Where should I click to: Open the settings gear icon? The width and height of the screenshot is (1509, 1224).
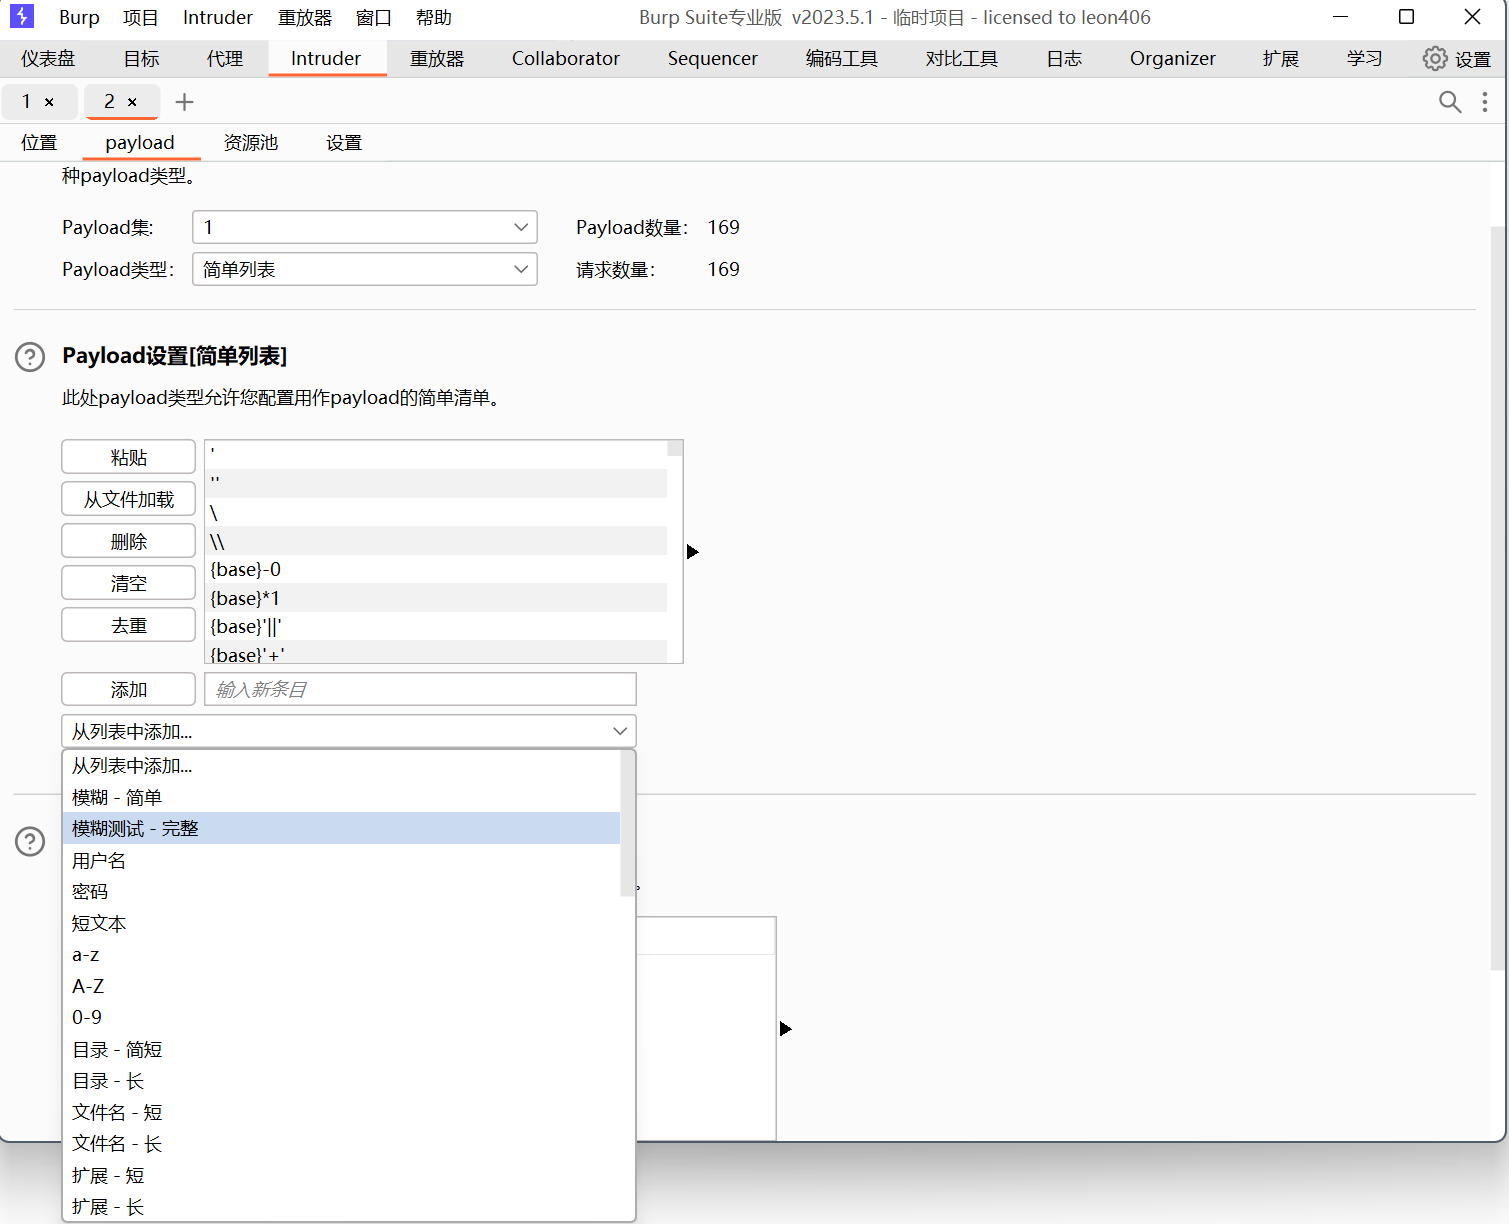pyautogui.click(x=1435, y=59)
